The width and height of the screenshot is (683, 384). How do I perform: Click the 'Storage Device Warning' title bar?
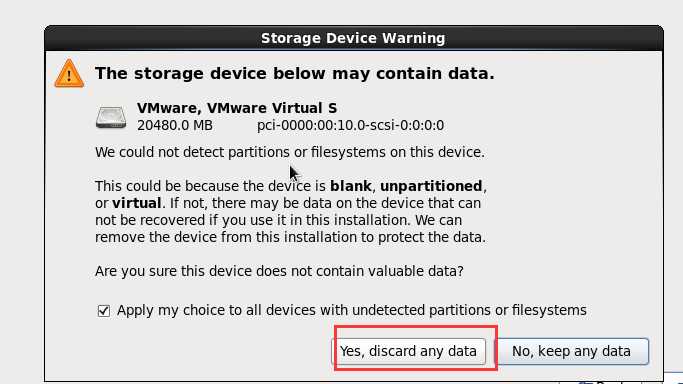click(353, 38)
